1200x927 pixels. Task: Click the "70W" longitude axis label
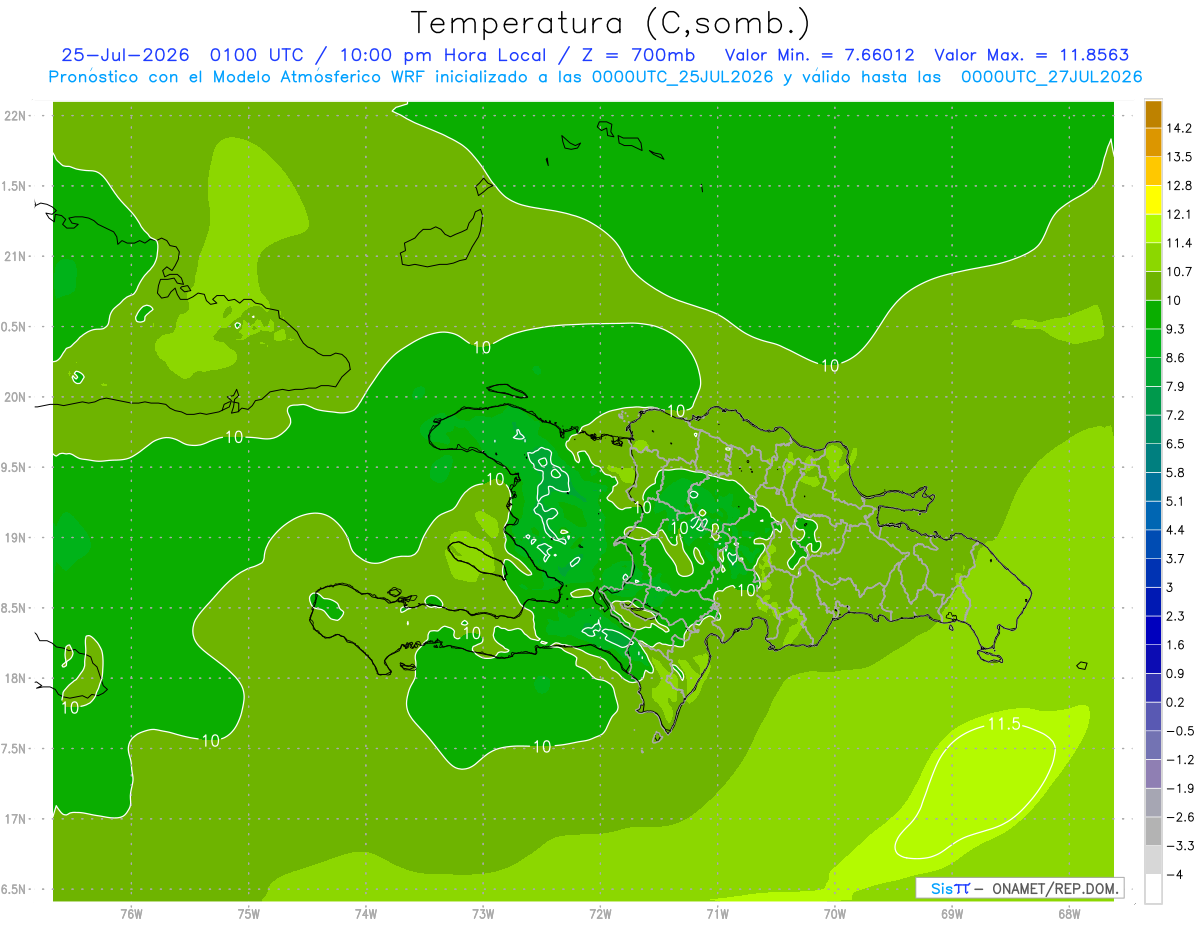click(834, 914)
